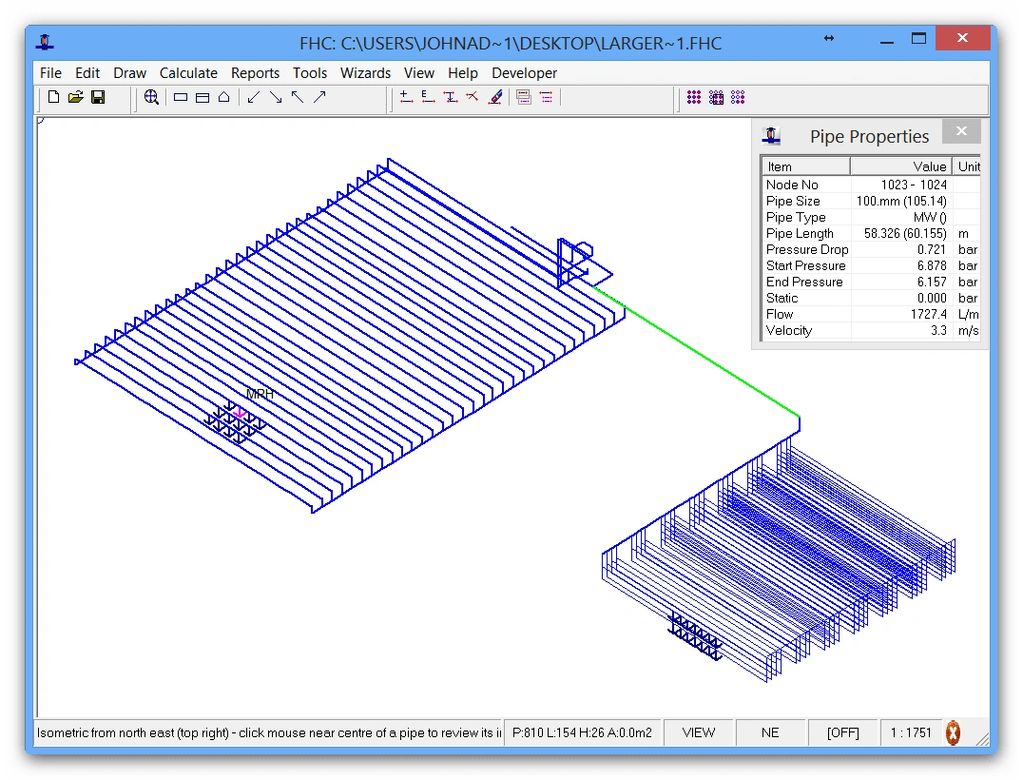Select the south-west arrow view icon
The height and width of the screenshot is (780, 1023).
pyautogui.click(x=253, y=98)
